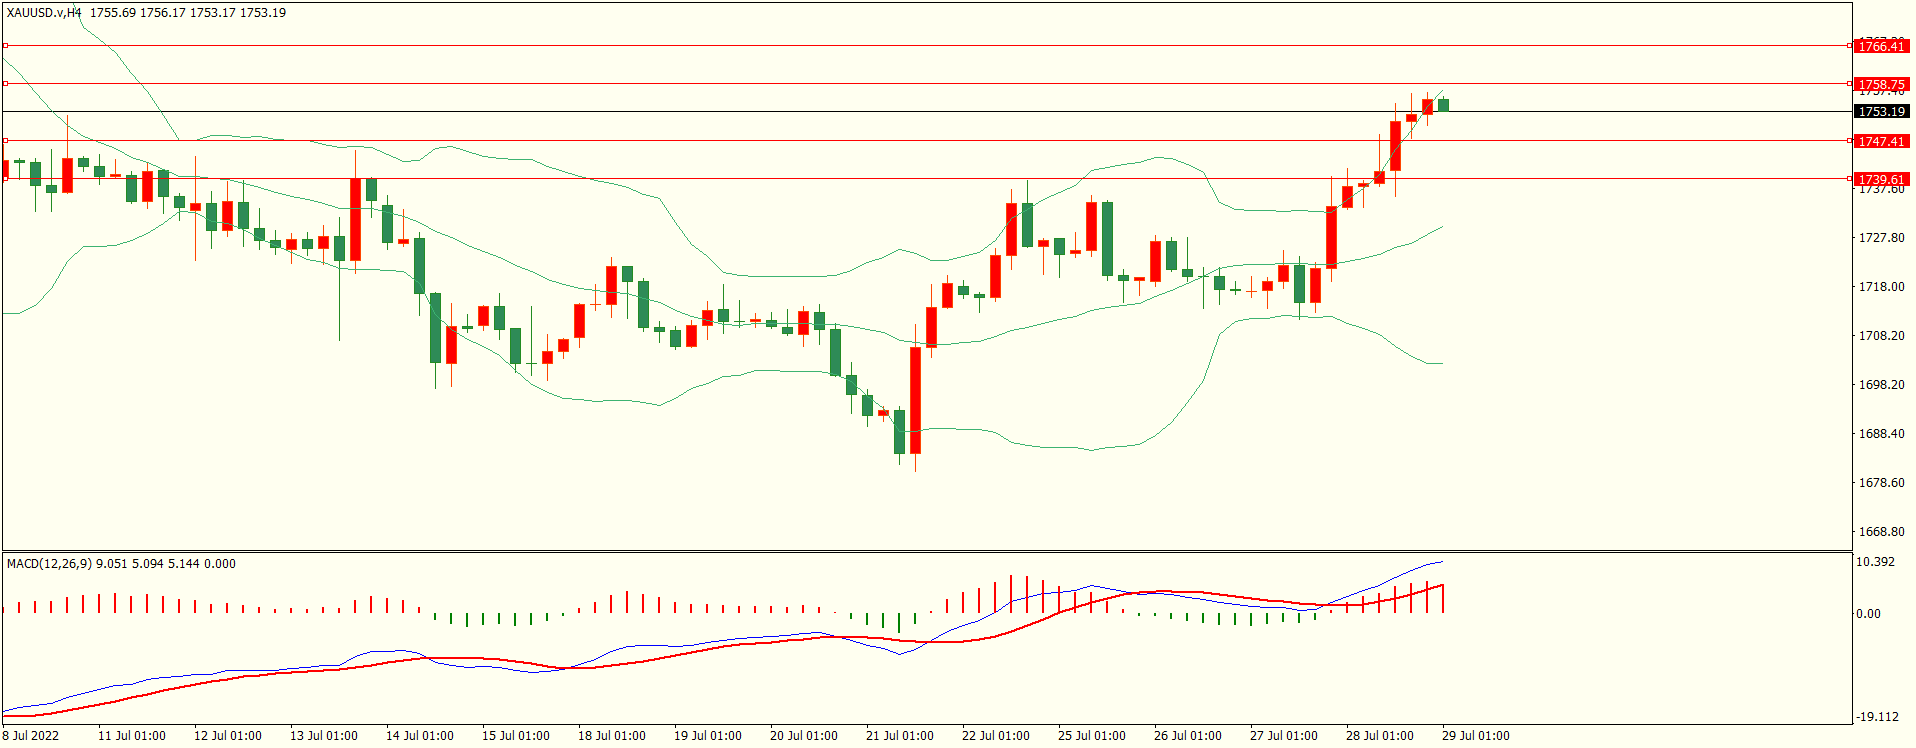
Task: Click the 29 Jul 01:00 date marker
Action: click(1475, 736)
